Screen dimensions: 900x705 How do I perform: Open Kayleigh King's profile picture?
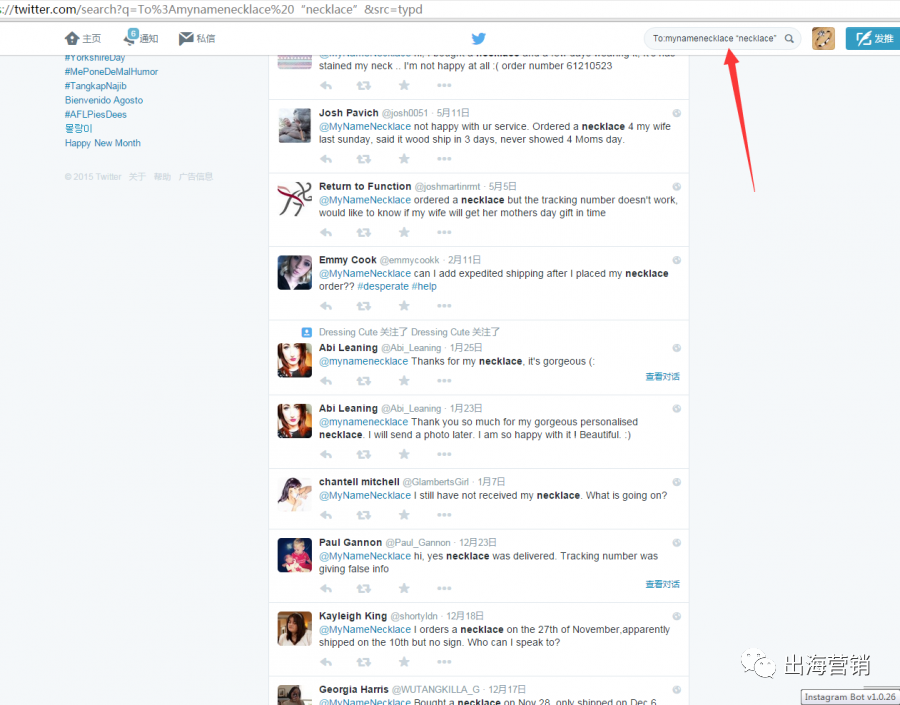click(x=294, y=628)
